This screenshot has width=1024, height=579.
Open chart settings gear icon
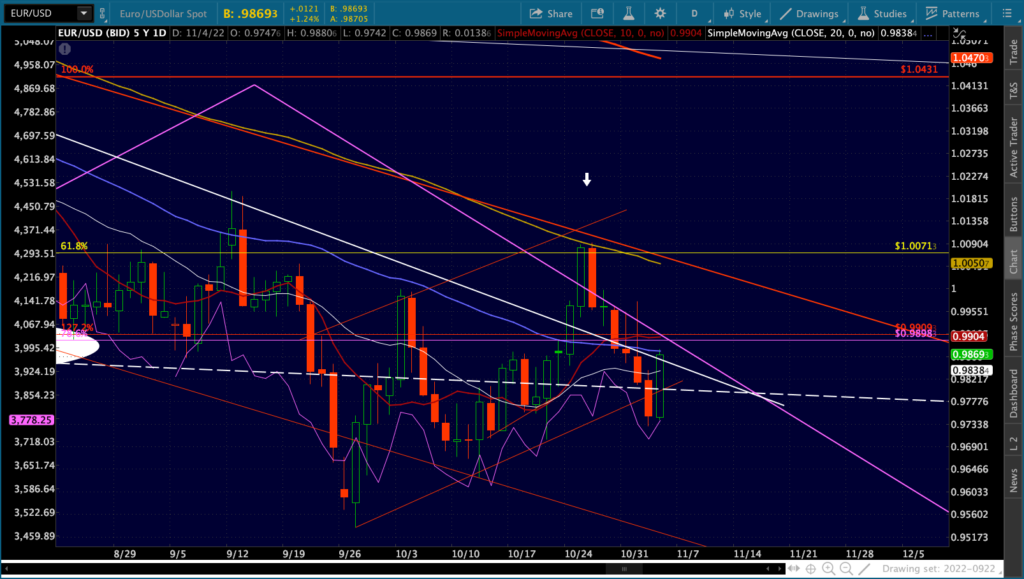click(x=660, y=14)
